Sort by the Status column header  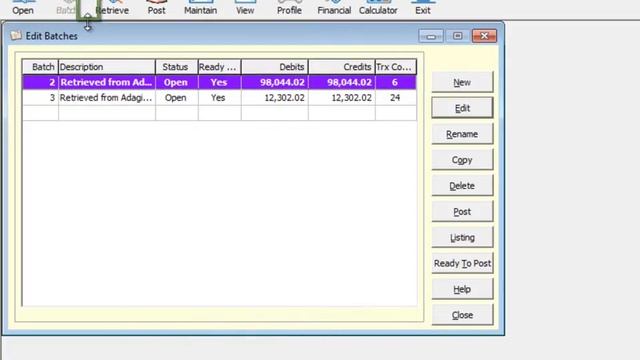tap(177, 67)
